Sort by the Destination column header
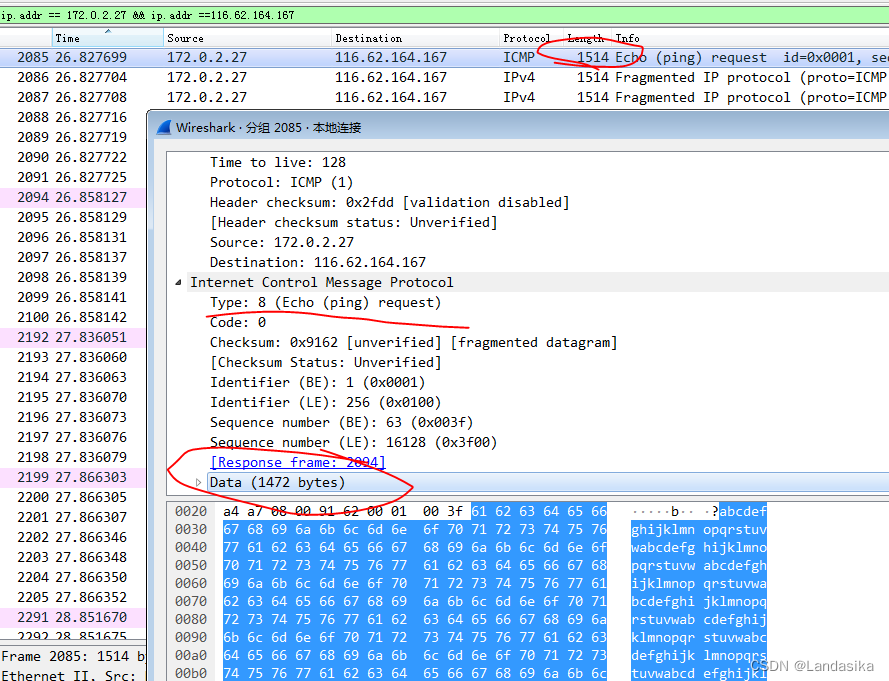 [x=416, y=39]
